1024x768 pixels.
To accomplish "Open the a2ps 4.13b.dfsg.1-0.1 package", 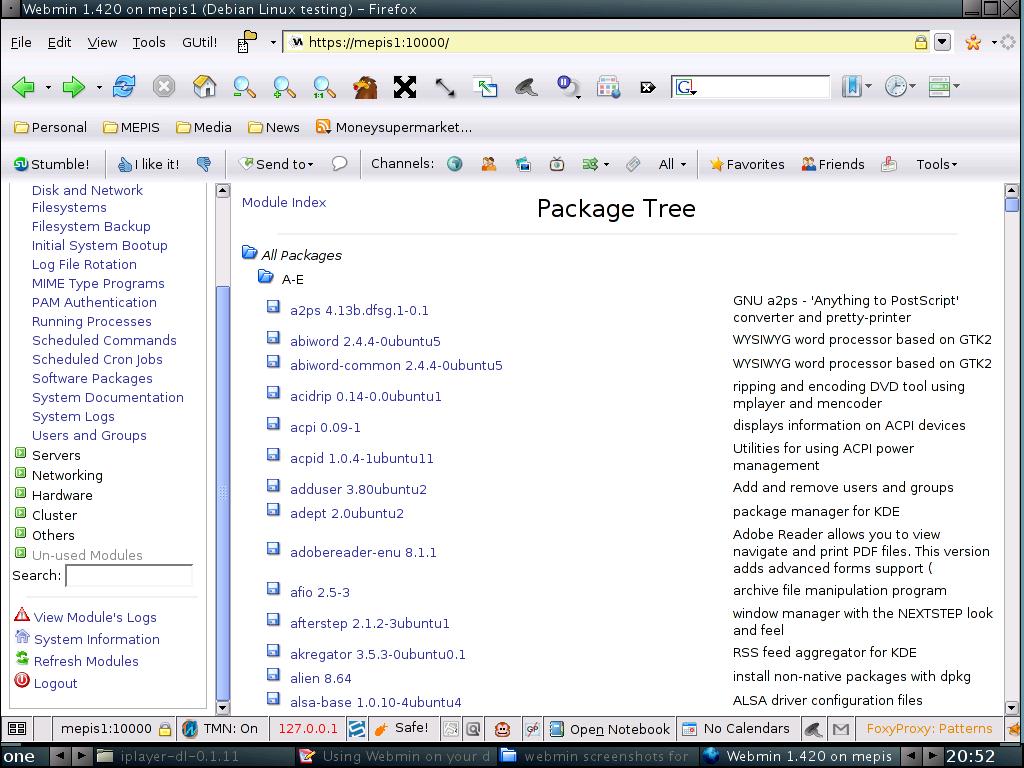I will point(359,310).
